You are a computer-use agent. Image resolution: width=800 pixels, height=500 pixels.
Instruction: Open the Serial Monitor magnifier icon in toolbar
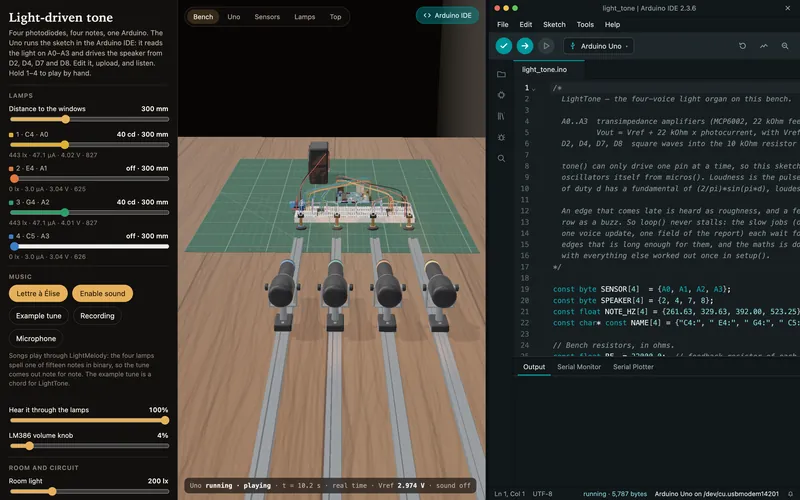pyautogui.click(x=785, y=46)
